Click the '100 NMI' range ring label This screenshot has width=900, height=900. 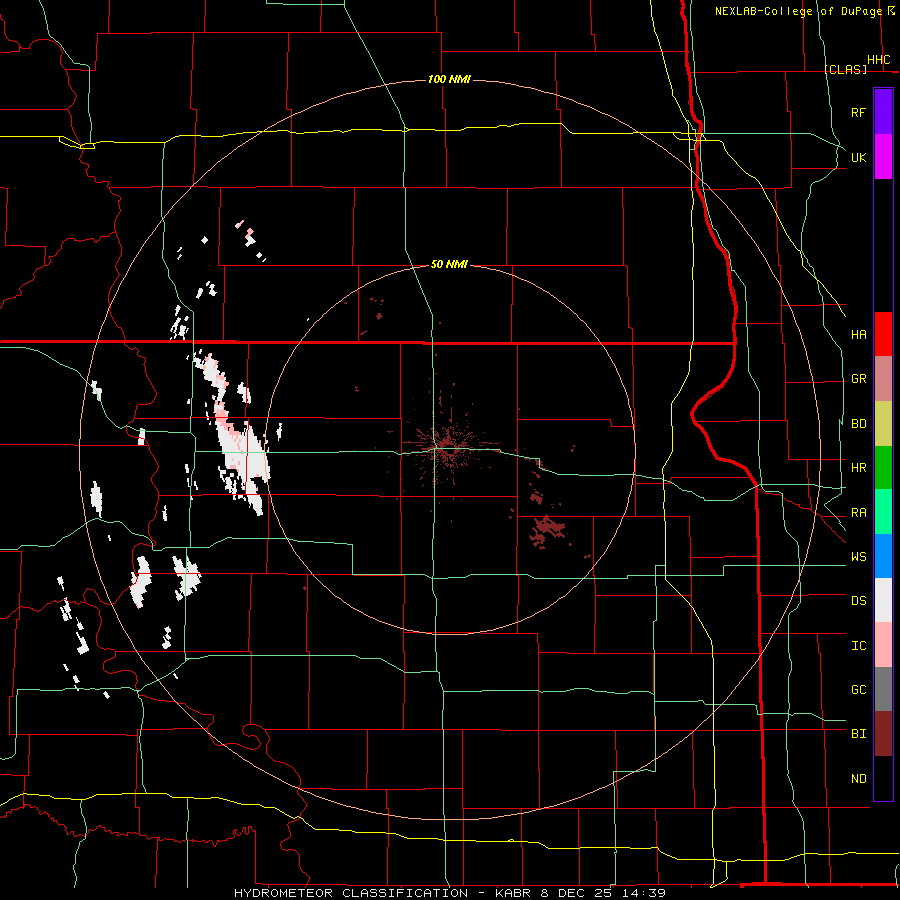[449, 79]
